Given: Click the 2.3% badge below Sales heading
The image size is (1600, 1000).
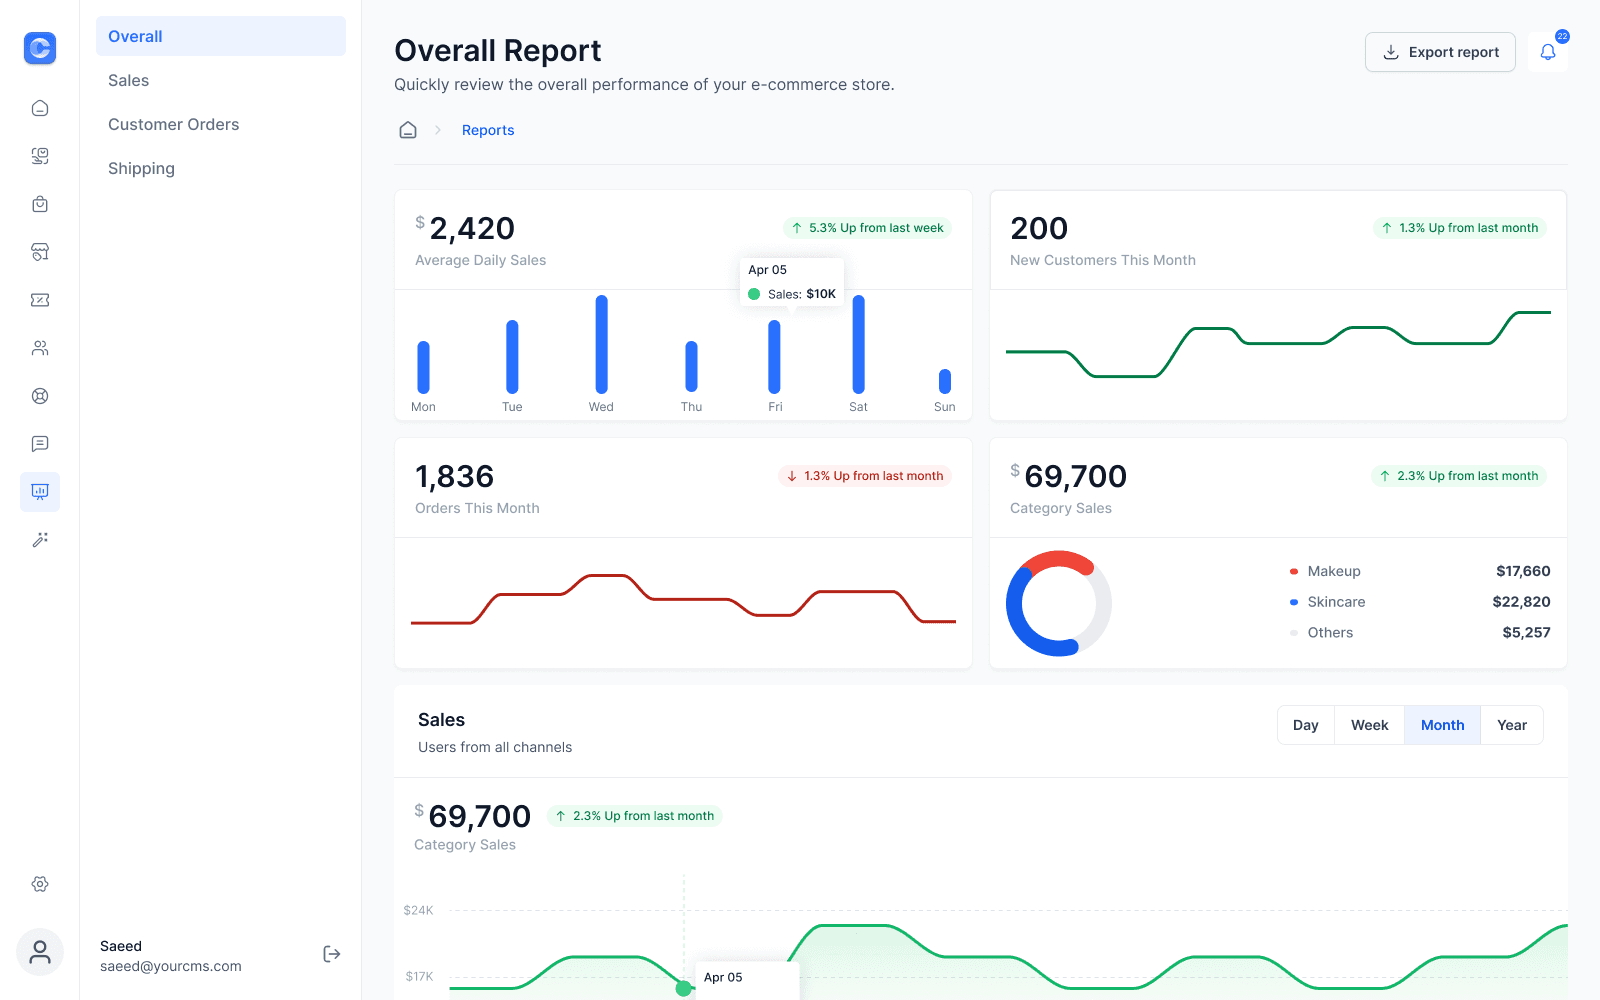Looking at the screenshot, I should point(635,816).
